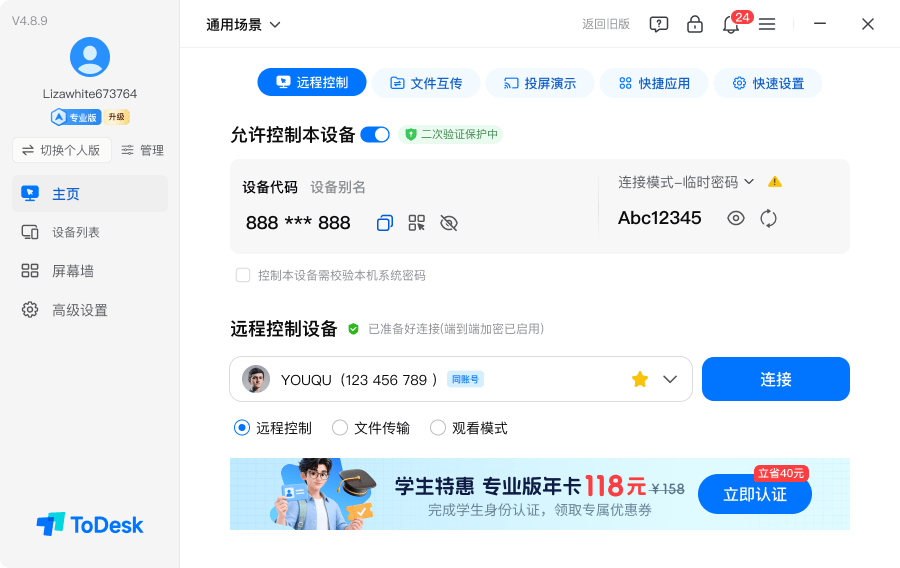900x568 pixels.
Task: Toggle 允许控制本设备 switch
Action: 375,135
